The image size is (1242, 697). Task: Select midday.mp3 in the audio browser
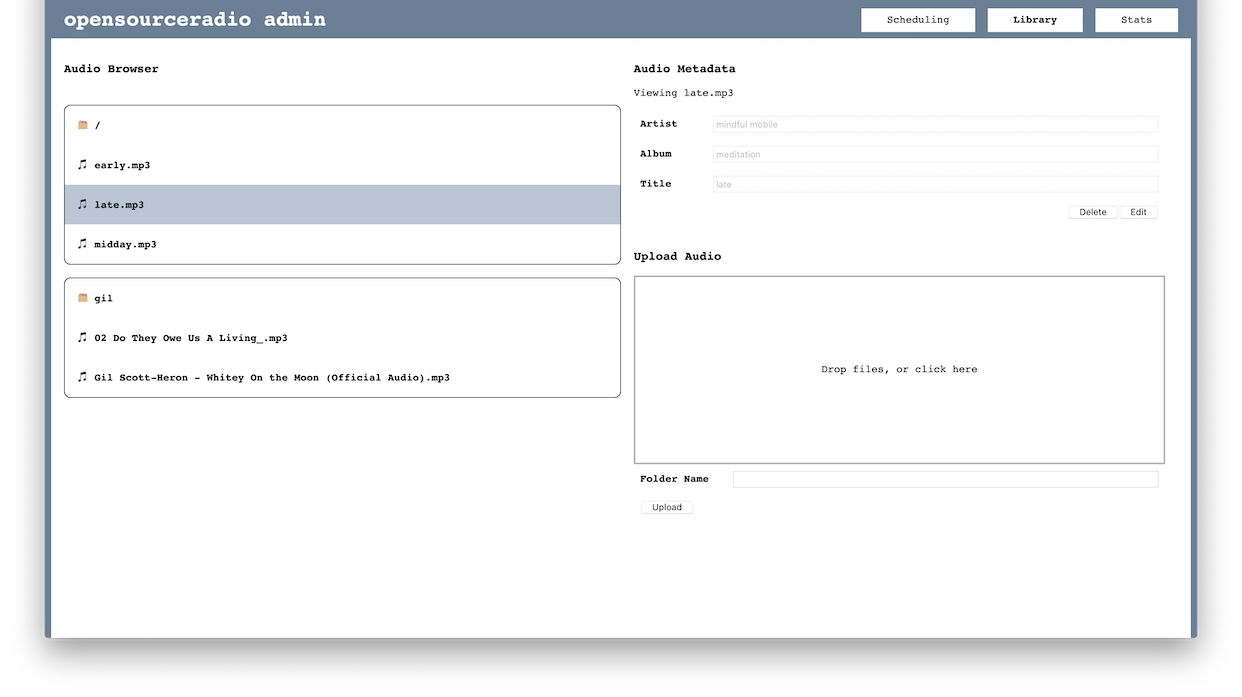pos(342,244)
